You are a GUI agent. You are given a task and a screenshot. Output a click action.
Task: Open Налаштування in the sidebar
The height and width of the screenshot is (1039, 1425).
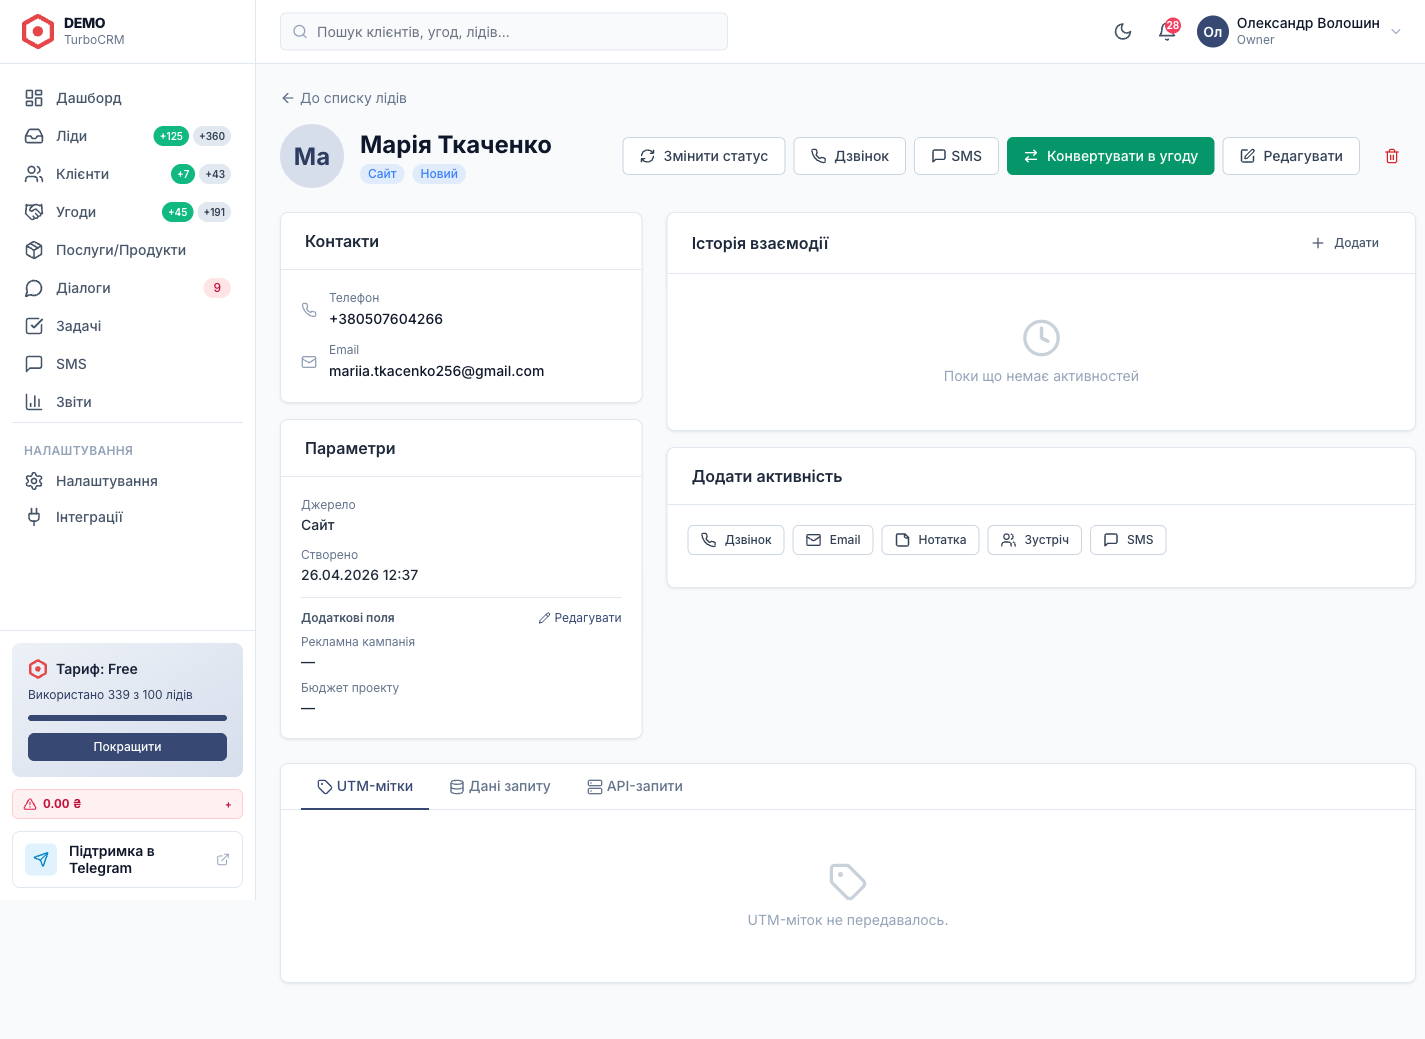pyautogui.click(x=127, y=481)
